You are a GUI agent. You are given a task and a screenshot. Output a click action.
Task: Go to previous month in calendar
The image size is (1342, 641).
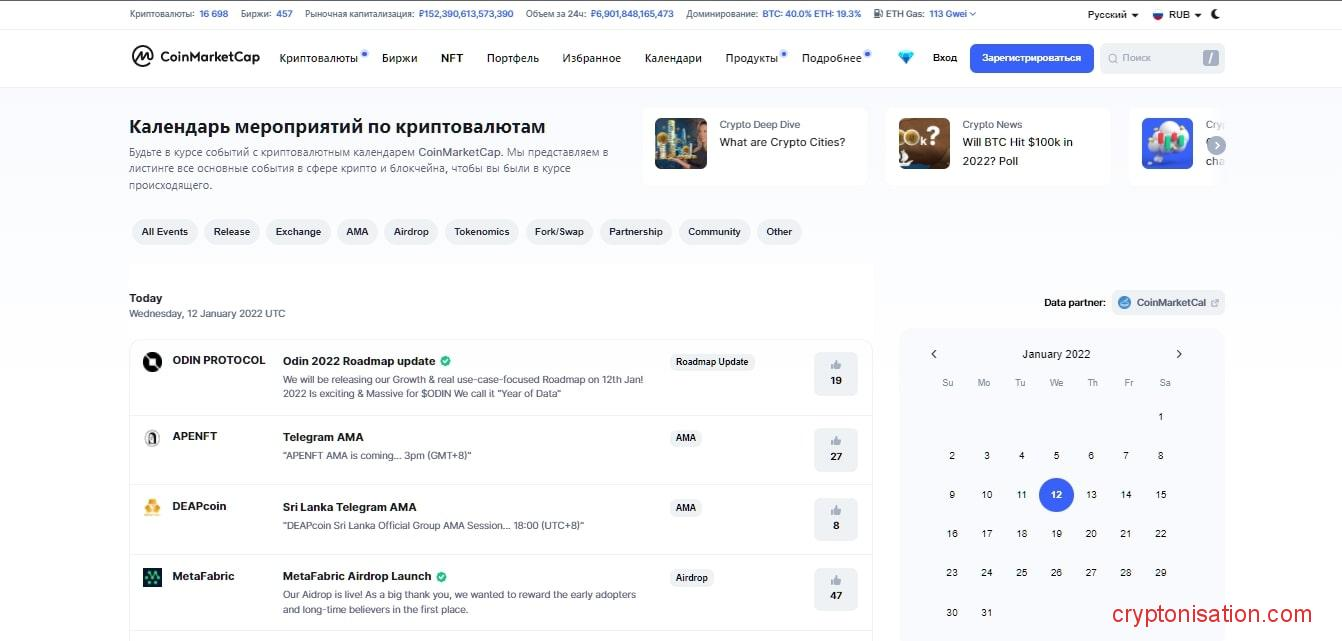coord(934,354)
